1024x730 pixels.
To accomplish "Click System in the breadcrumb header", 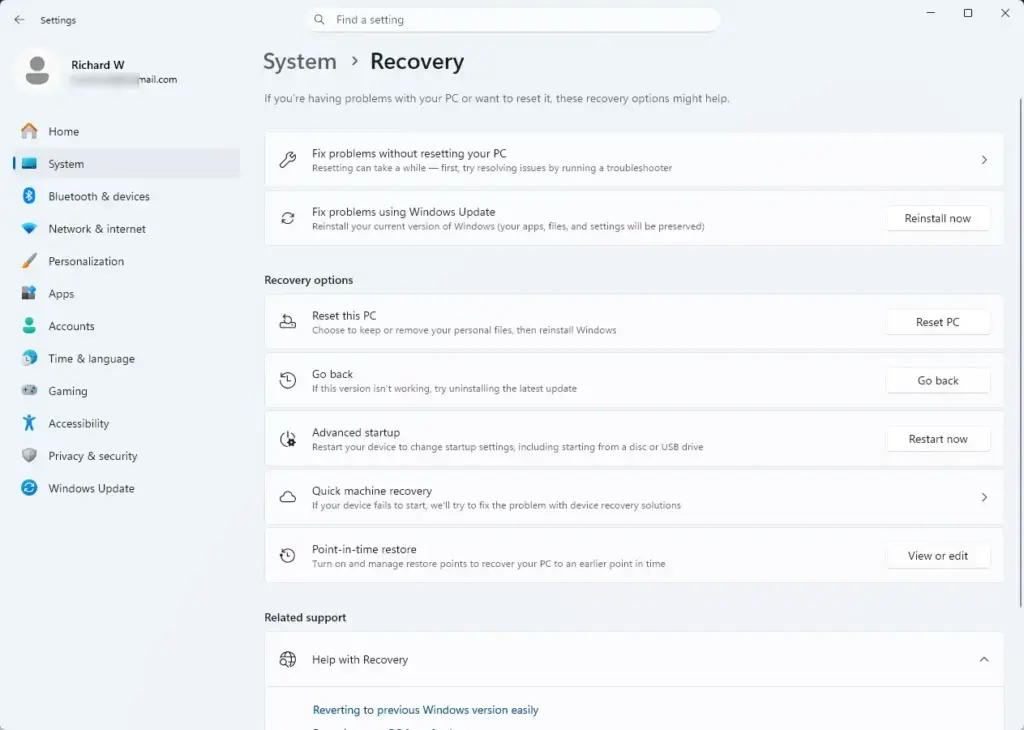I will coord(300,61).
